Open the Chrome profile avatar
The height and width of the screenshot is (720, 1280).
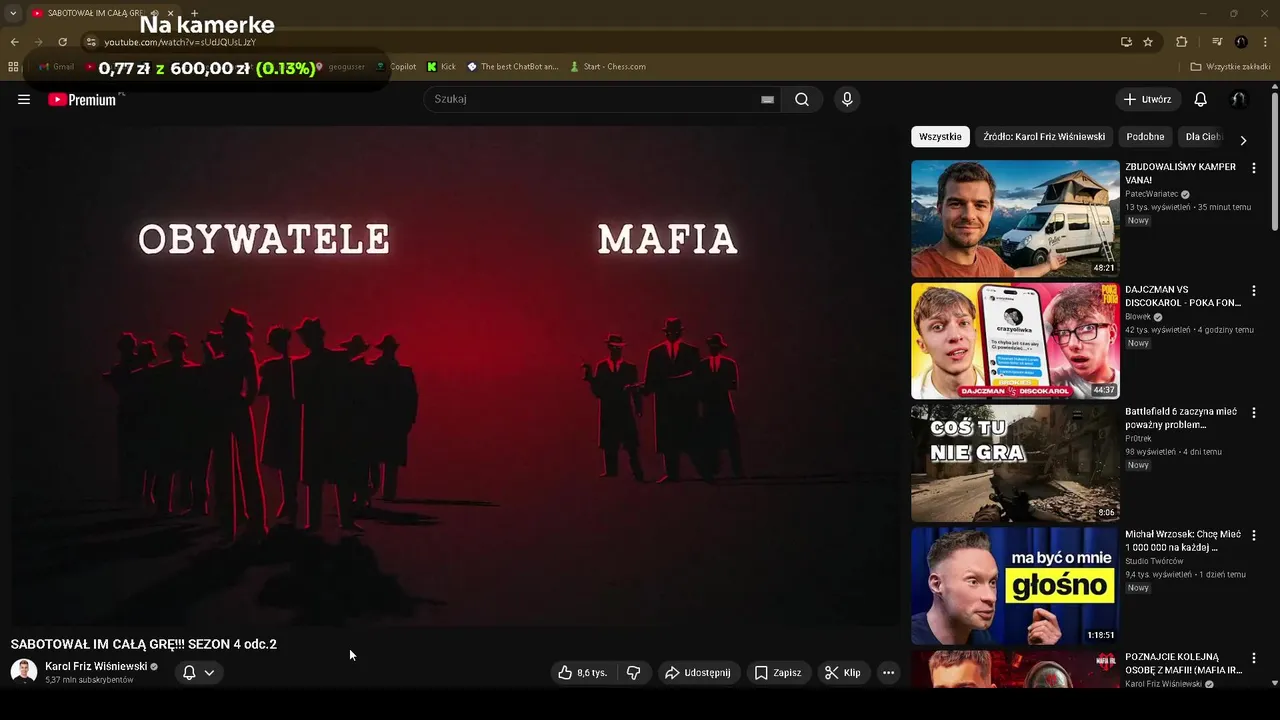[x=1241, y=42]
